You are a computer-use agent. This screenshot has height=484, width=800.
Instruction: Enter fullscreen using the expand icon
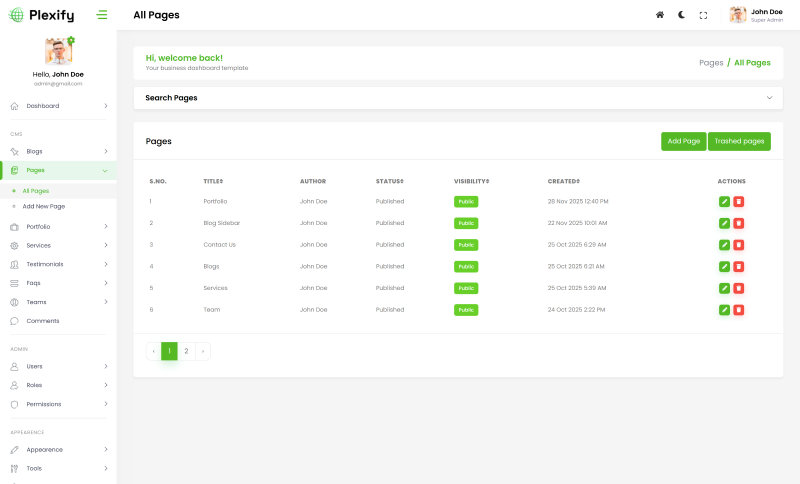coord(703,15)
